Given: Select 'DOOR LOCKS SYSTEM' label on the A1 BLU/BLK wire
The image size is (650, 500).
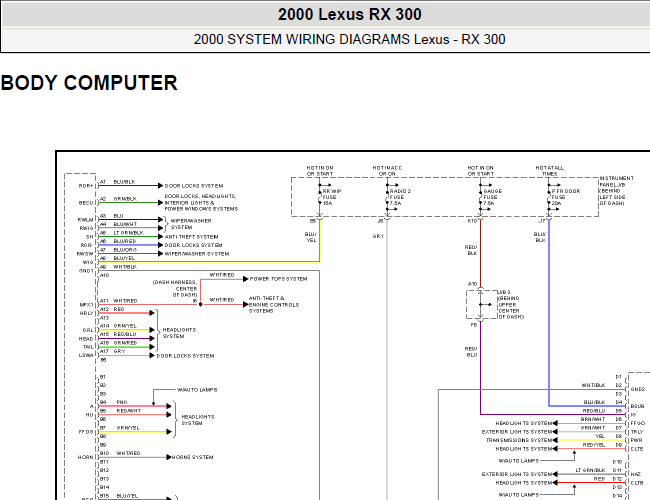Looking at the screenshot, I should pos(194,186).
